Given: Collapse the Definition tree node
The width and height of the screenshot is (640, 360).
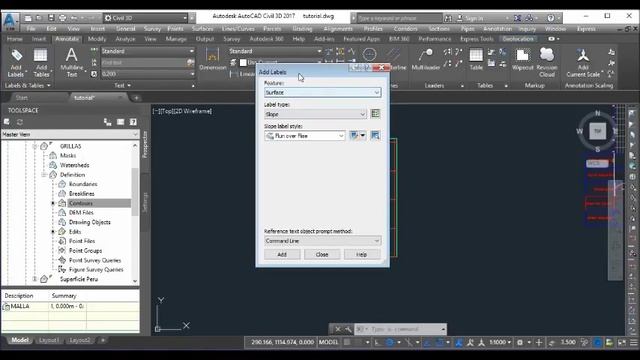Looking at the screenshot, I should pos(44,175).
